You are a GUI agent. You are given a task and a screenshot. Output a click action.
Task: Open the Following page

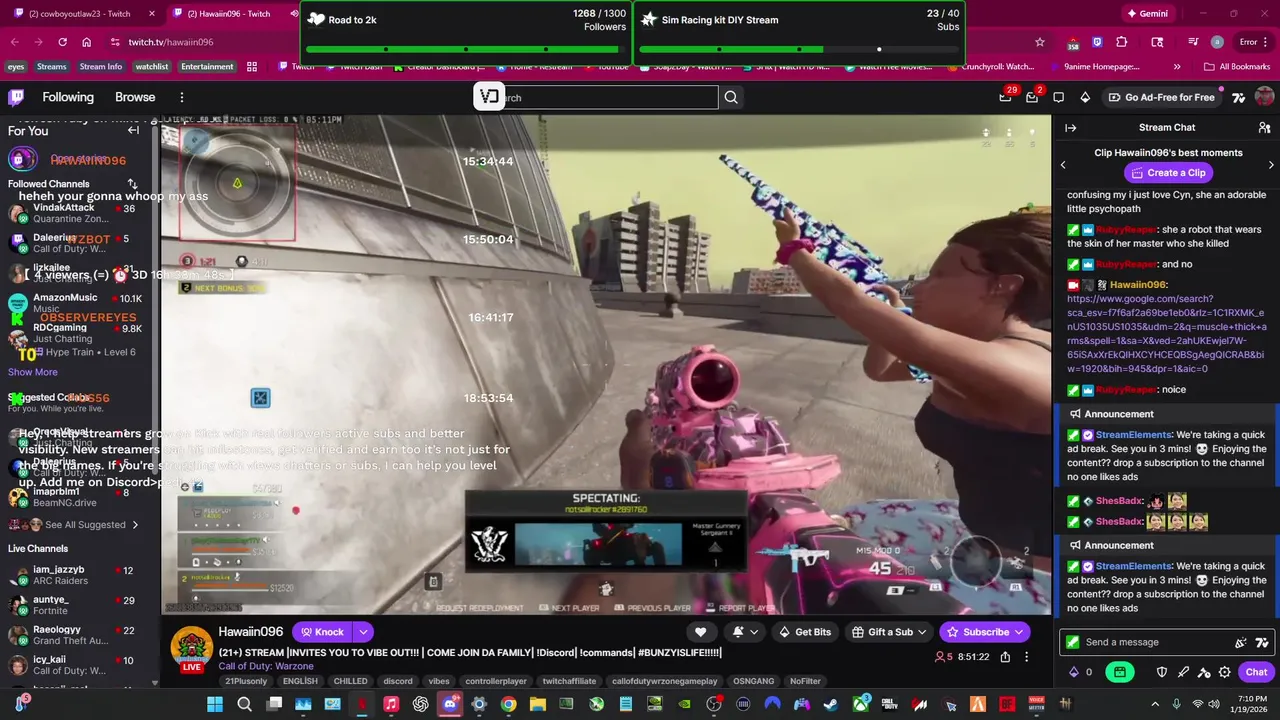tap(68, 97)
